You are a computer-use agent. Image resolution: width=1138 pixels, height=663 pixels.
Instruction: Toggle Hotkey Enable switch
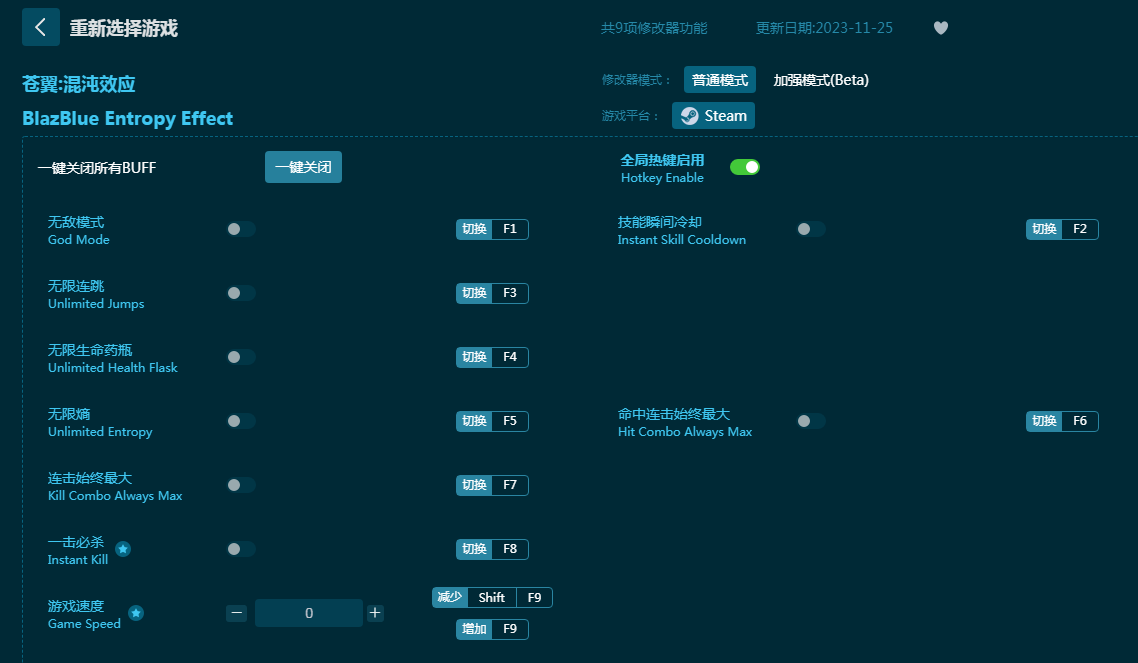pos(745,168)
